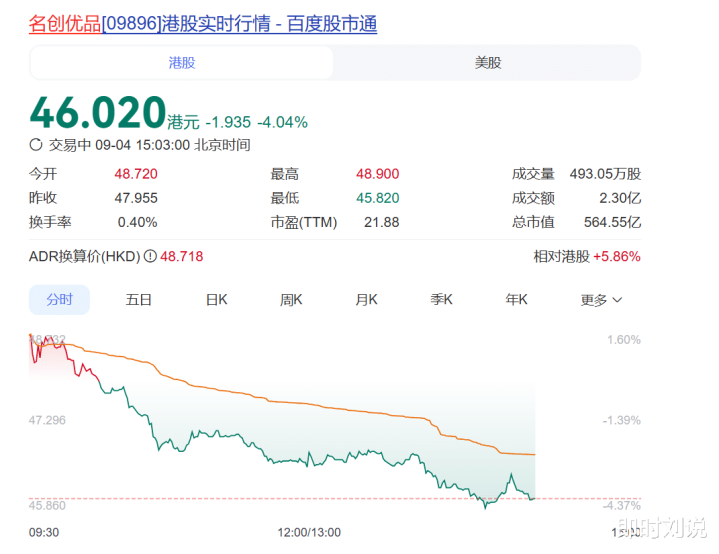Click the ADR price 48.718

182,256
